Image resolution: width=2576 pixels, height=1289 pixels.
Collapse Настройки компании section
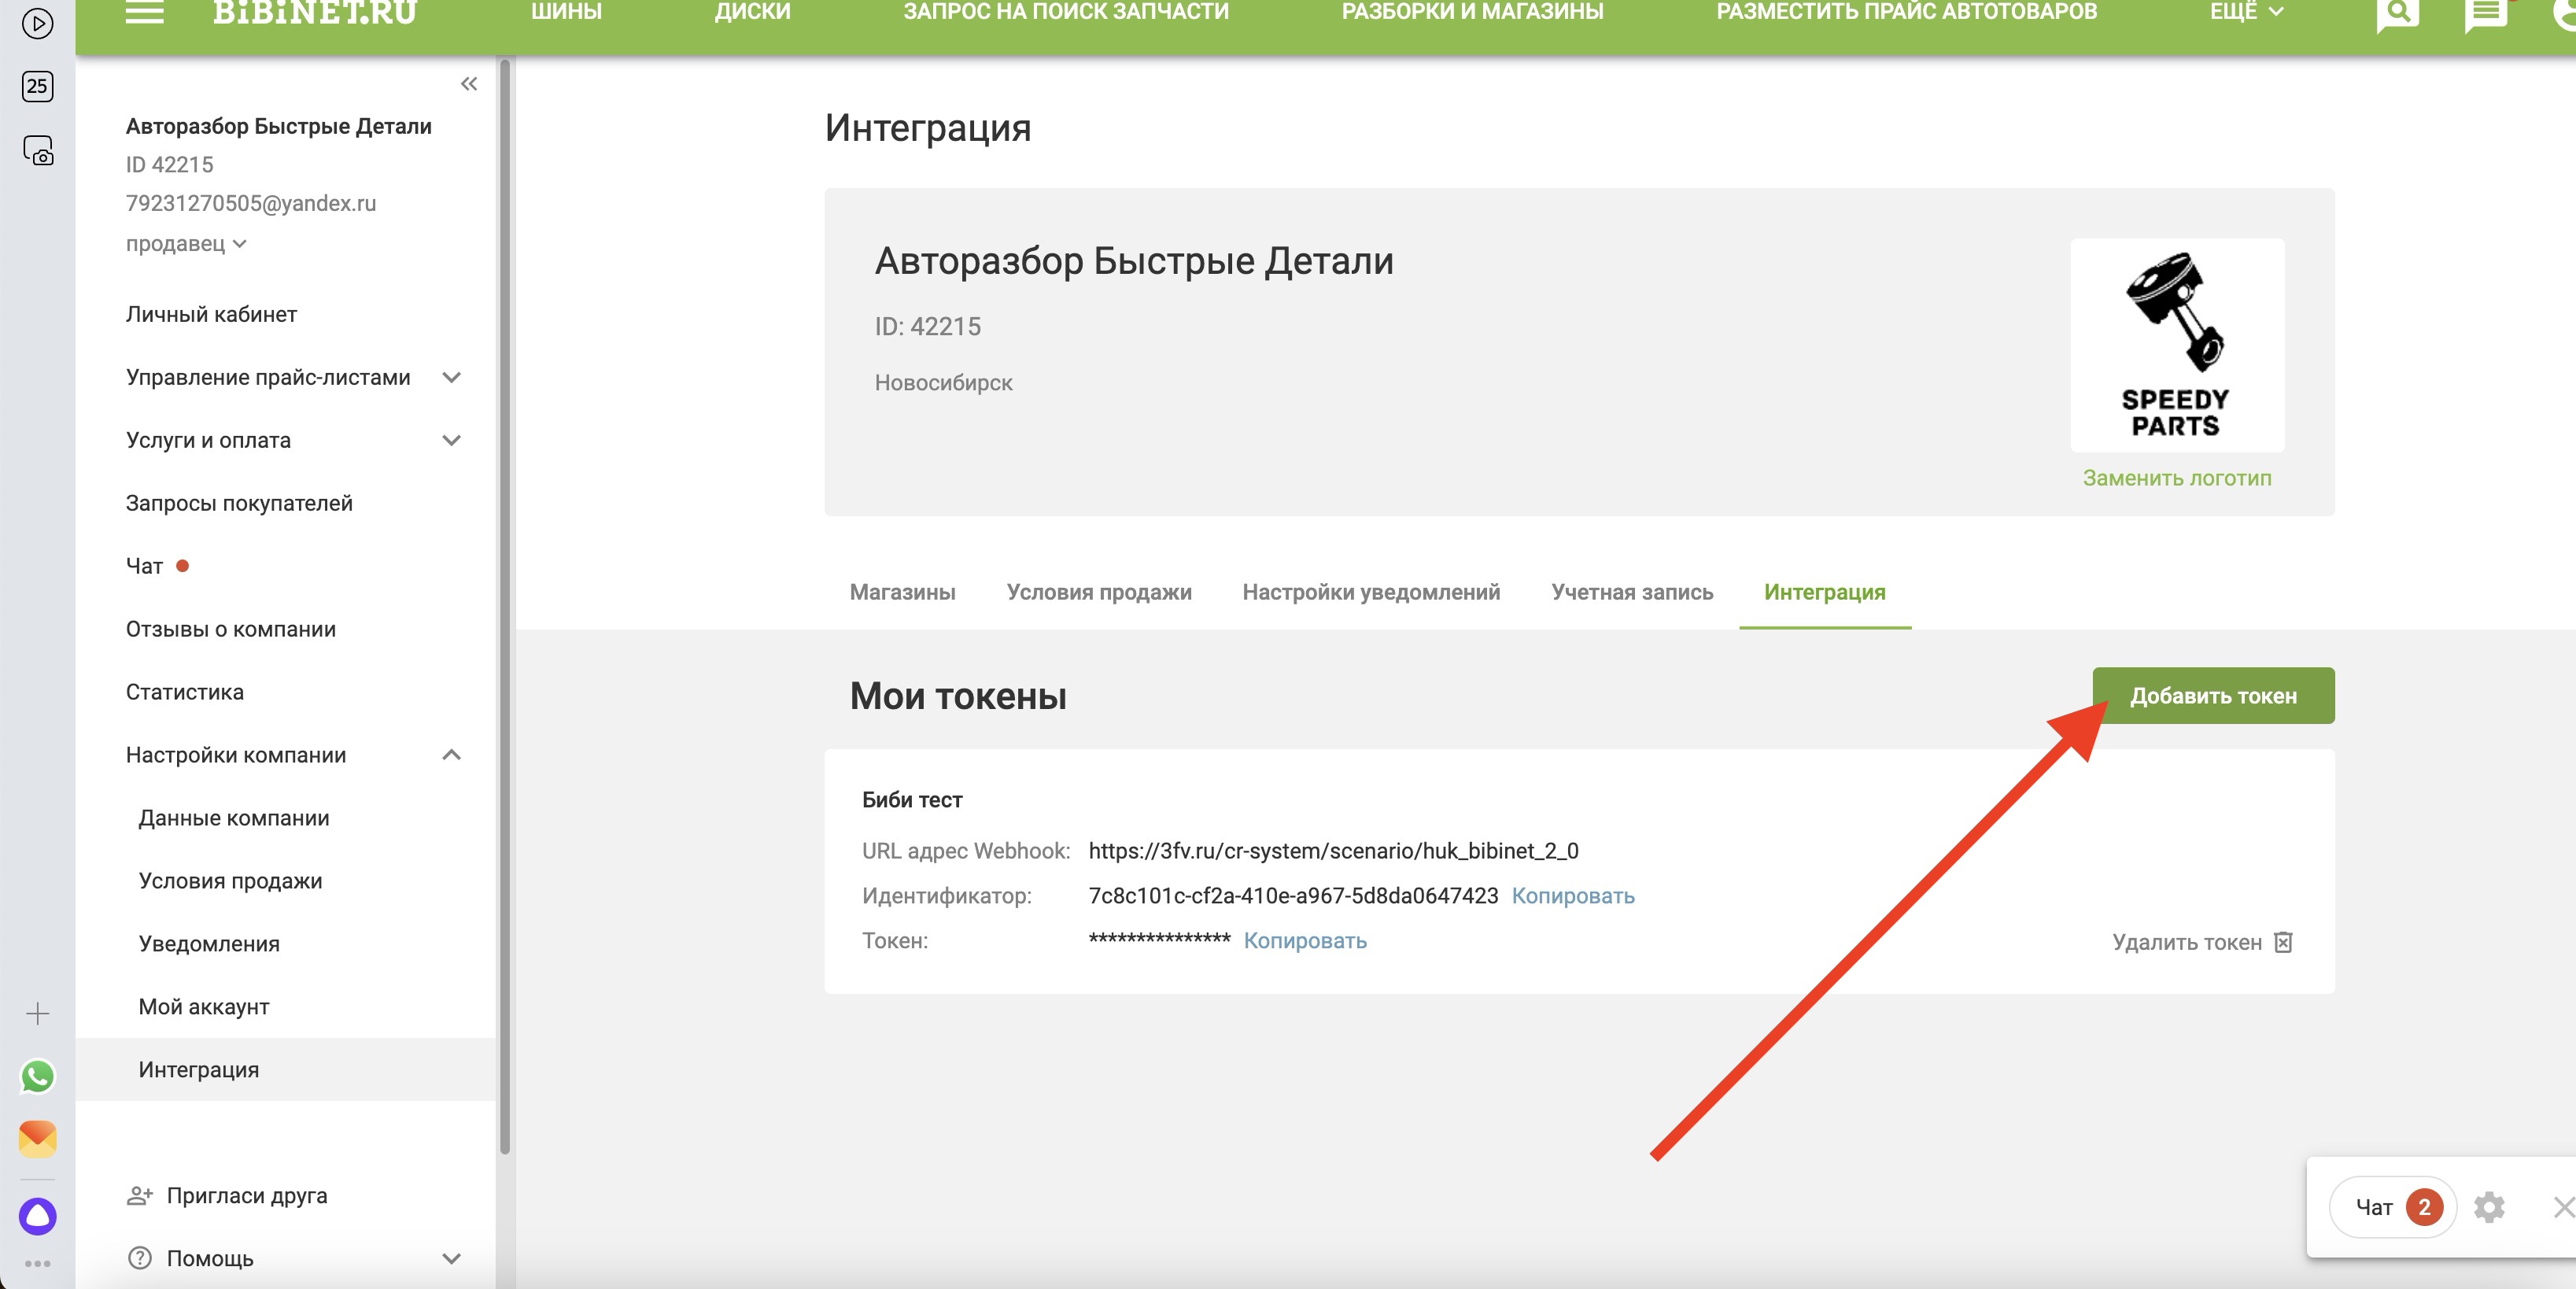[451, 755]
